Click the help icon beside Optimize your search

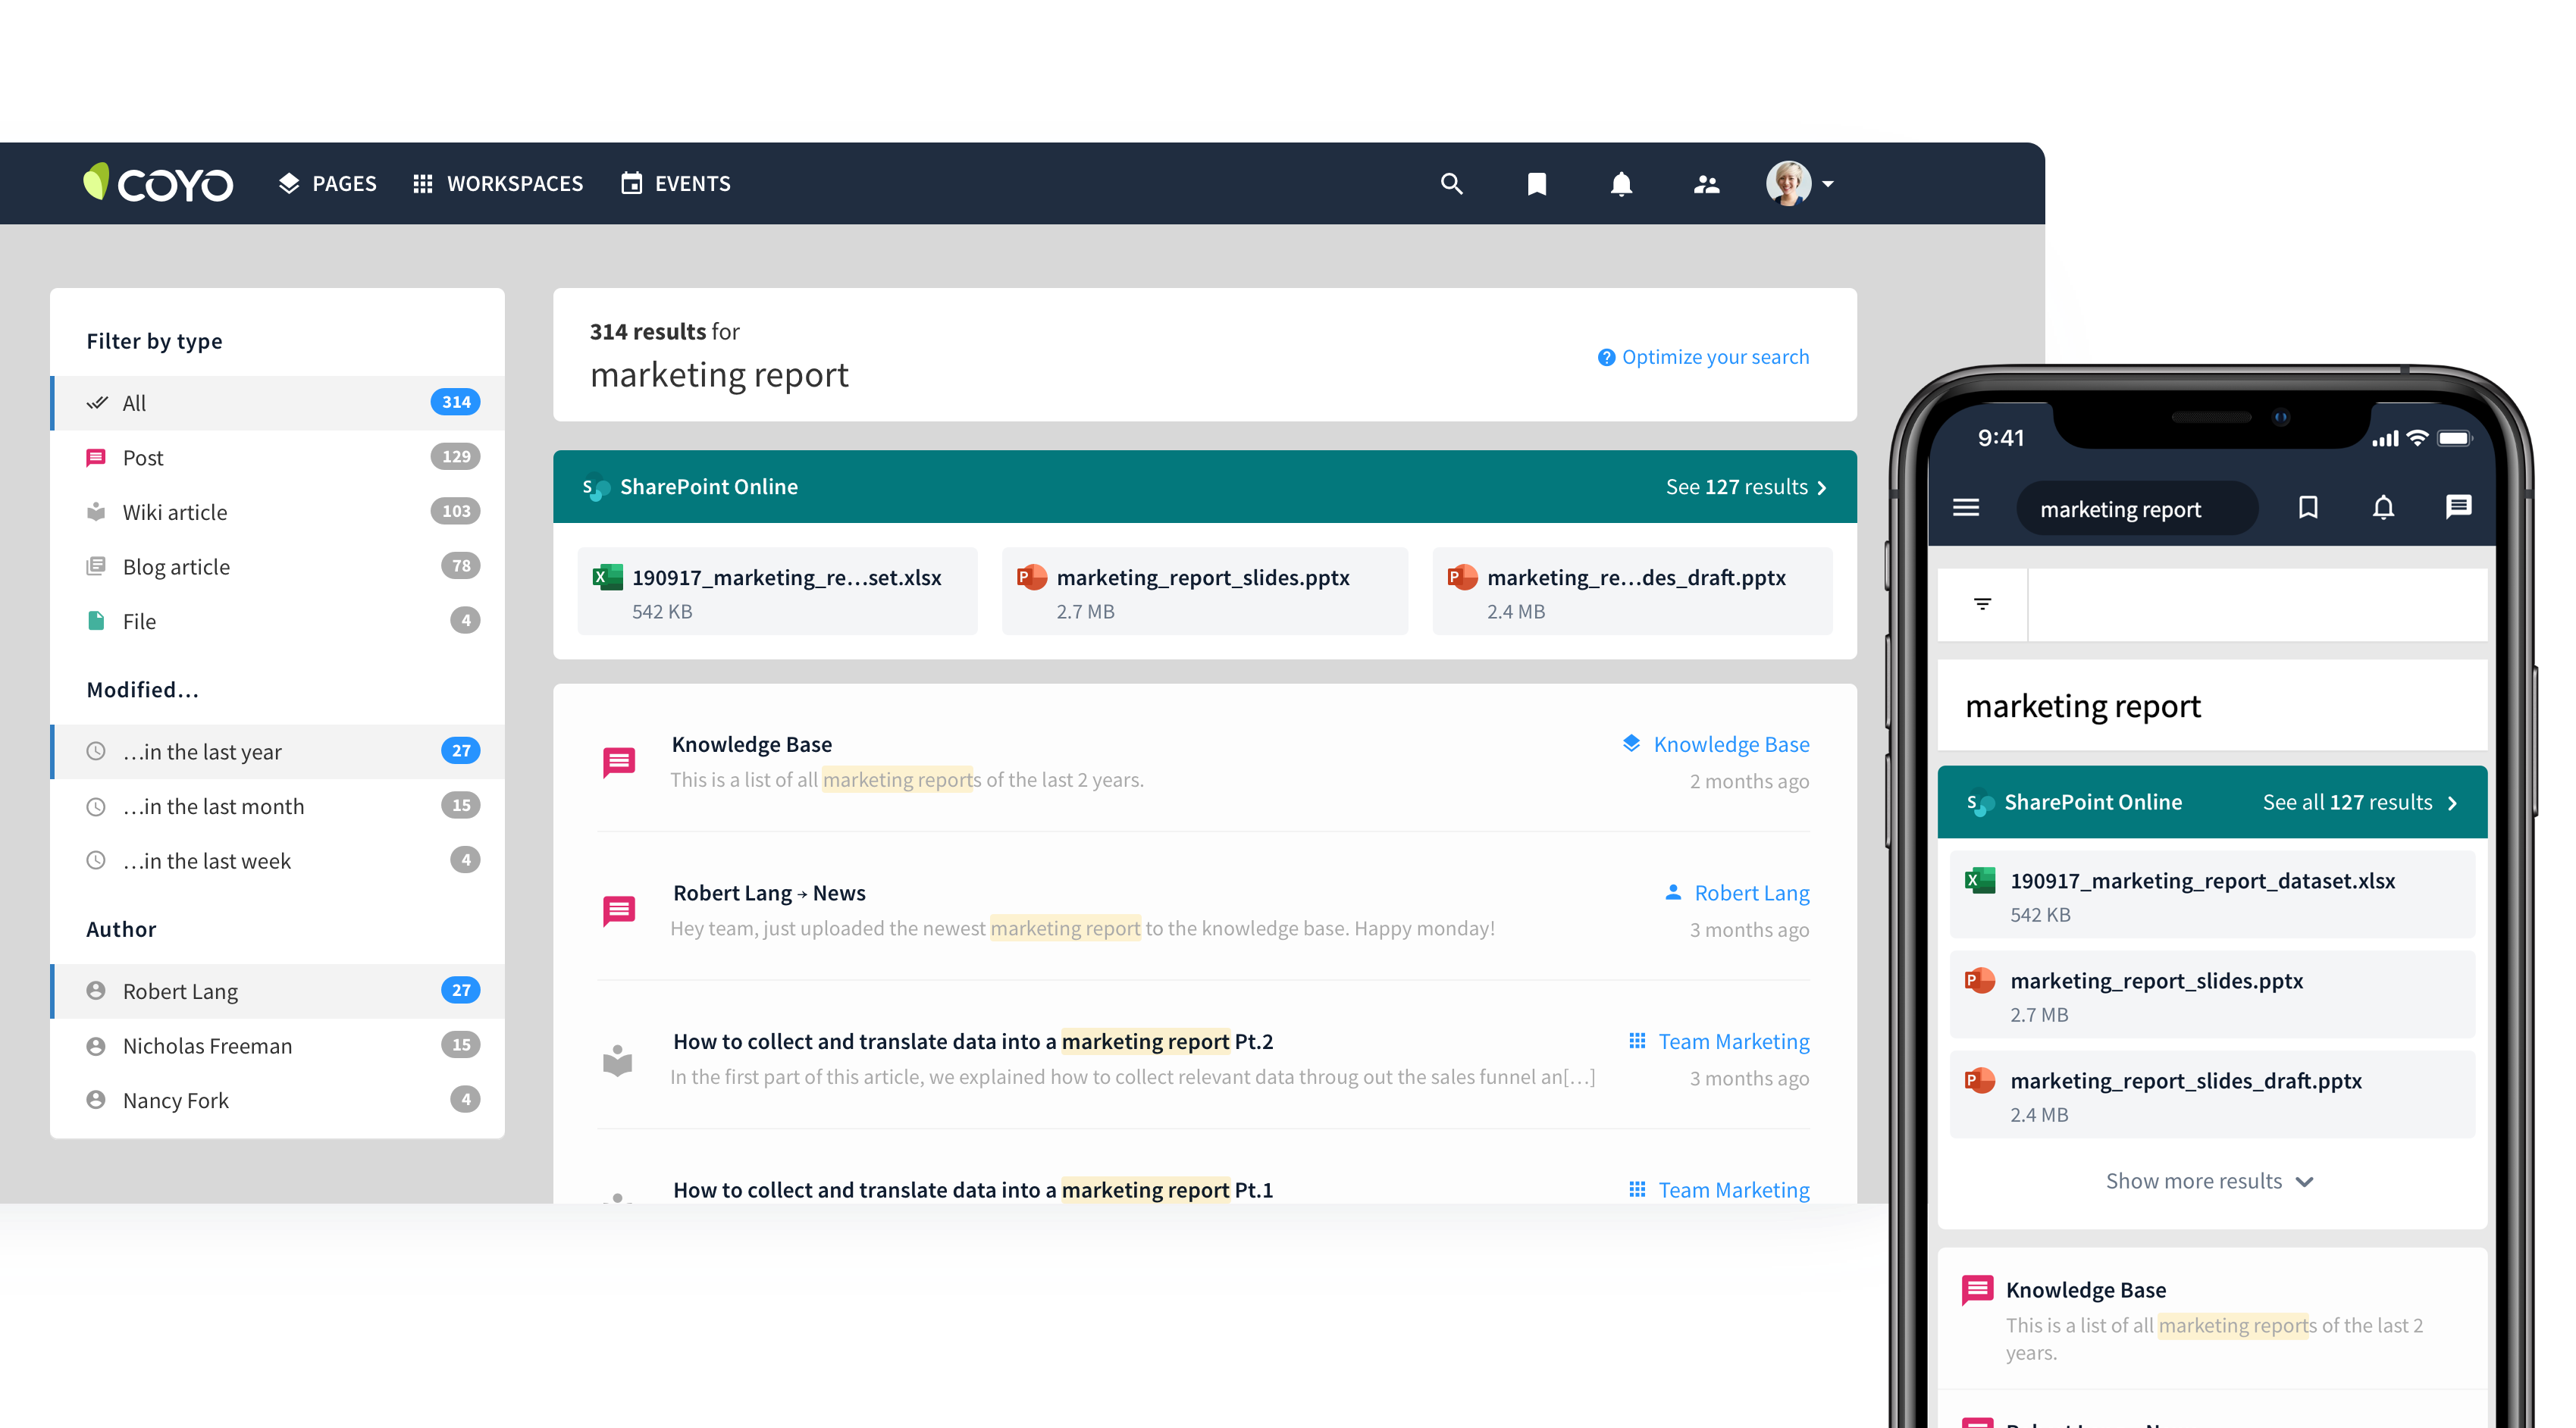[1606, 357]
